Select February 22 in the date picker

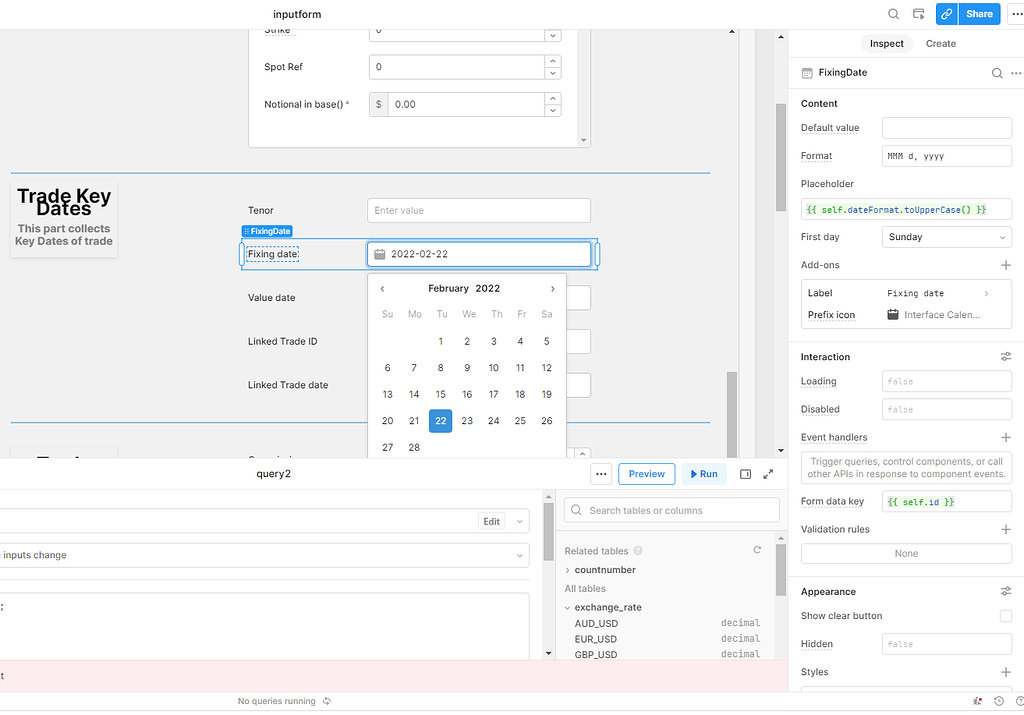pos(440,420)
